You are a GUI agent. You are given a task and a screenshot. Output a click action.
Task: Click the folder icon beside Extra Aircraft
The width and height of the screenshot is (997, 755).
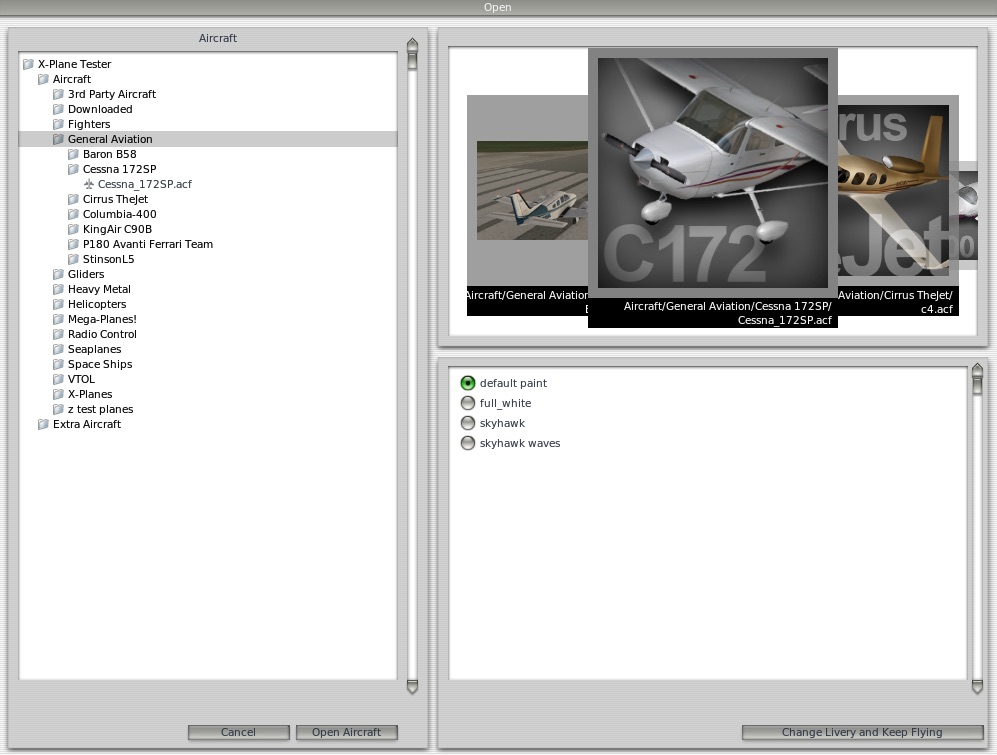44,424
